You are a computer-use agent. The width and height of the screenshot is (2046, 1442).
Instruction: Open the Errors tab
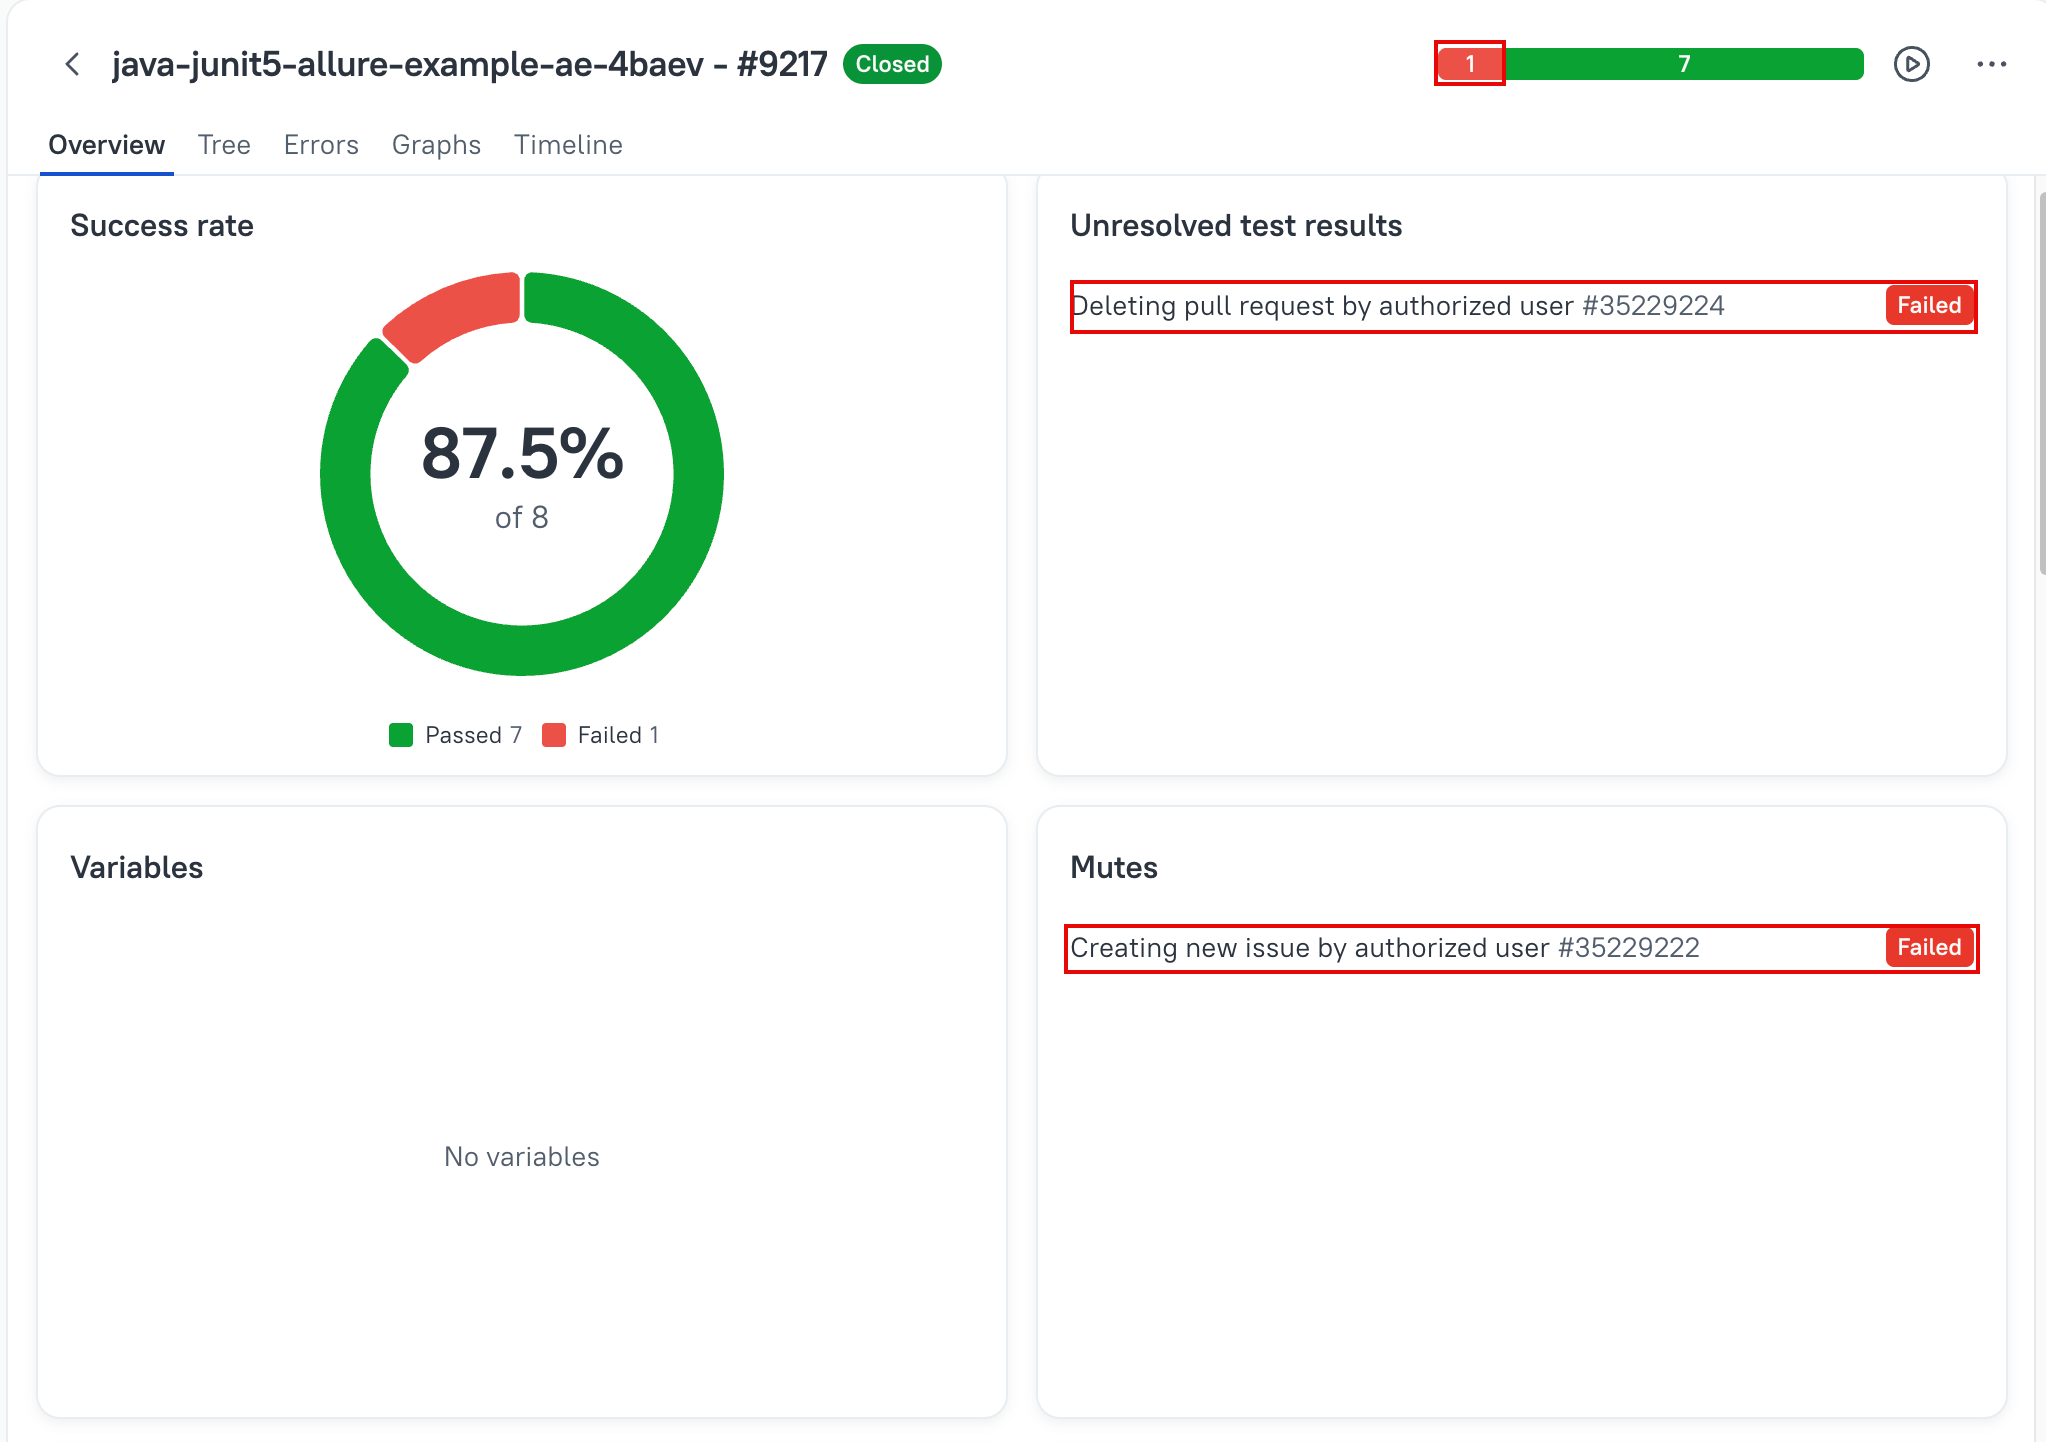pyautogui.click(x=321, y=145)
